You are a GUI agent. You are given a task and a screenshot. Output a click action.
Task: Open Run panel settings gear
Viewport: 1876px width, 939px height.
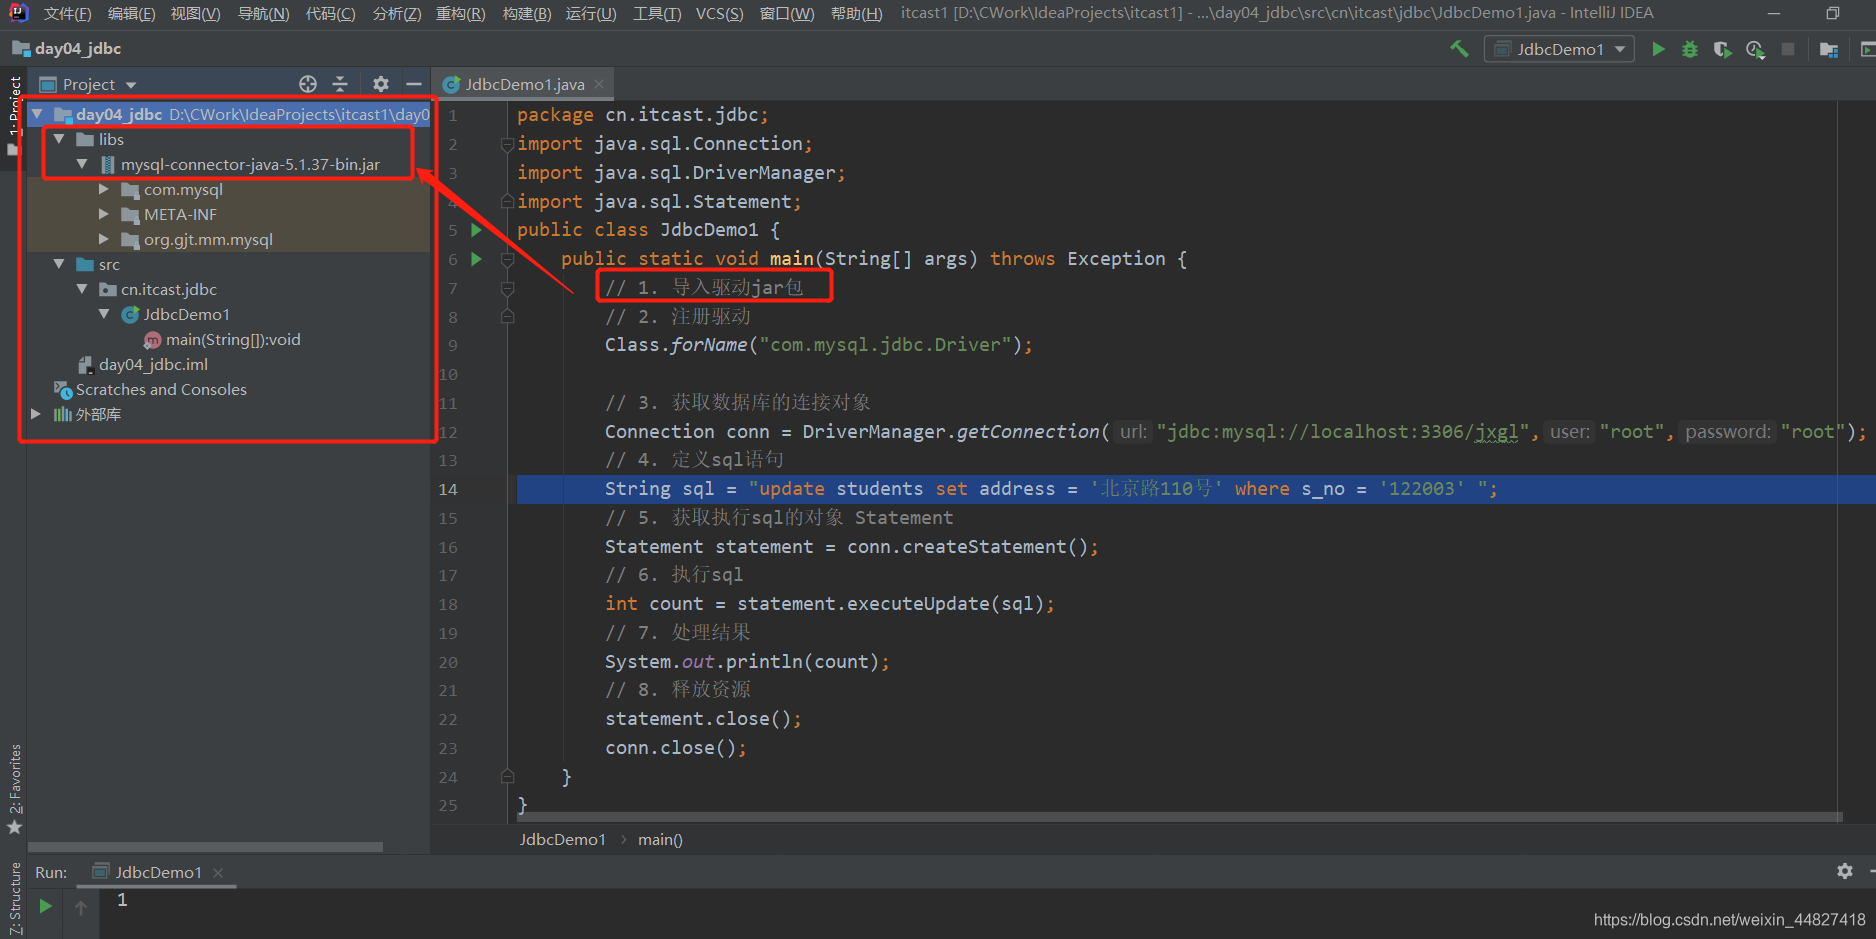(1845, 871)
